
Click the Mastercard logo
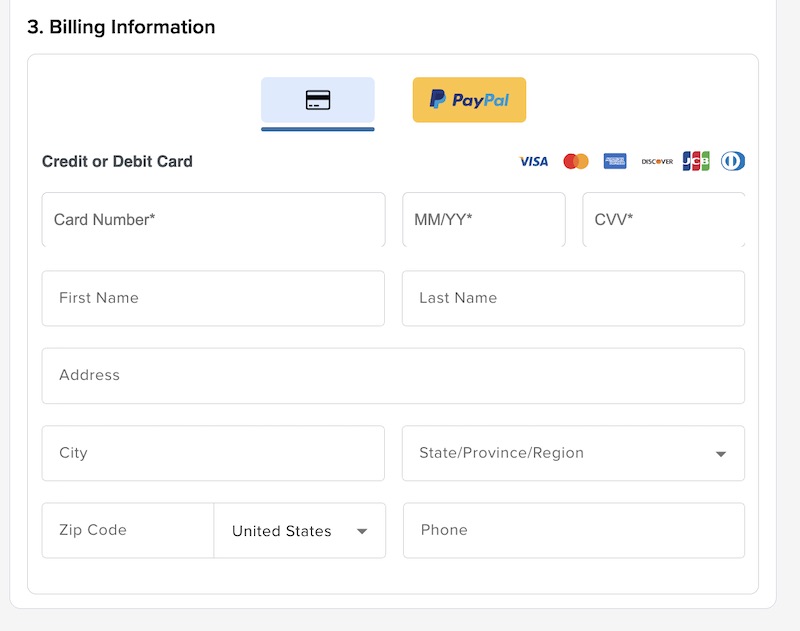tap(576, 161)
